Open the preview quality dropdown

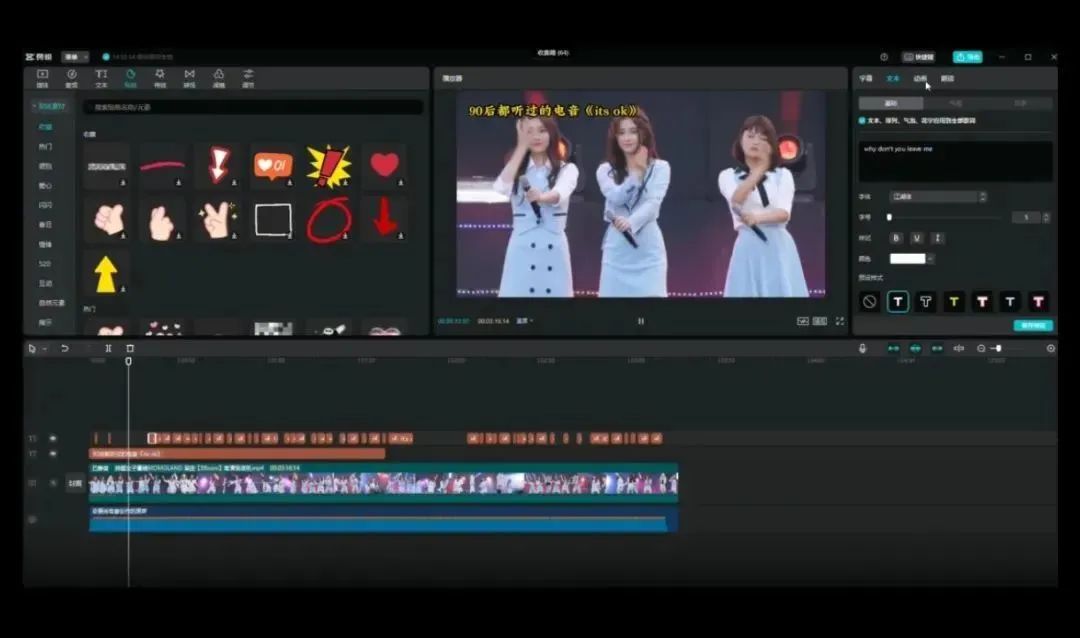pos(525,321)
